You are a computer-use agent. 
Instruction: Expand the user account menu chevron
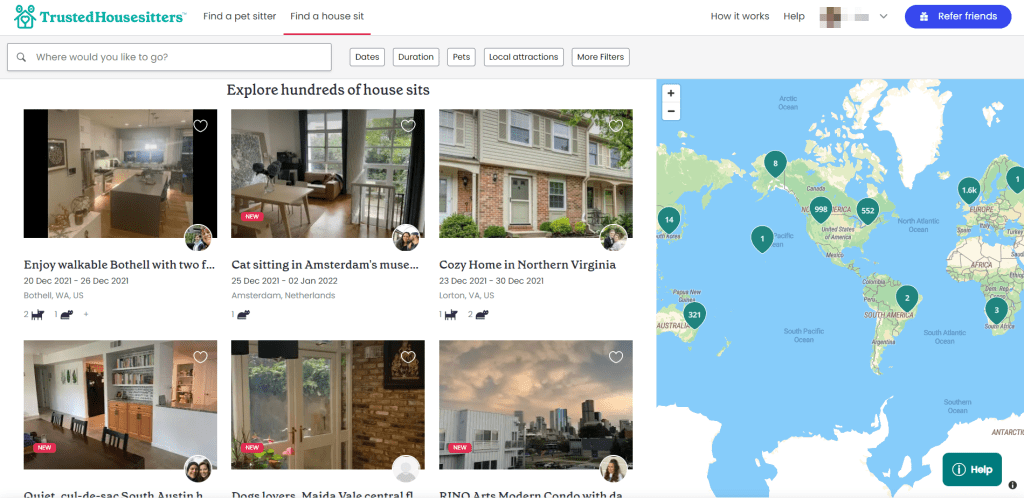[x=884, y=17]
